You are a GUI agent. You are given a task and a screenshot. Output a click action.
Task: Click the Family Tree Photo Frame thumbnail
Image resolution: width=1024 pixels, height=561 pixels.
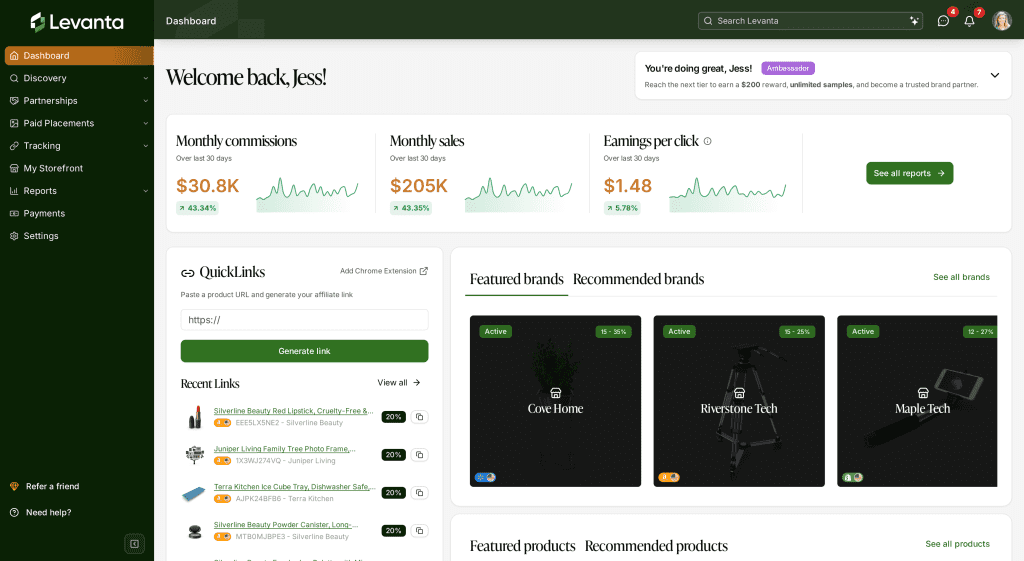[x=195, y=455]
